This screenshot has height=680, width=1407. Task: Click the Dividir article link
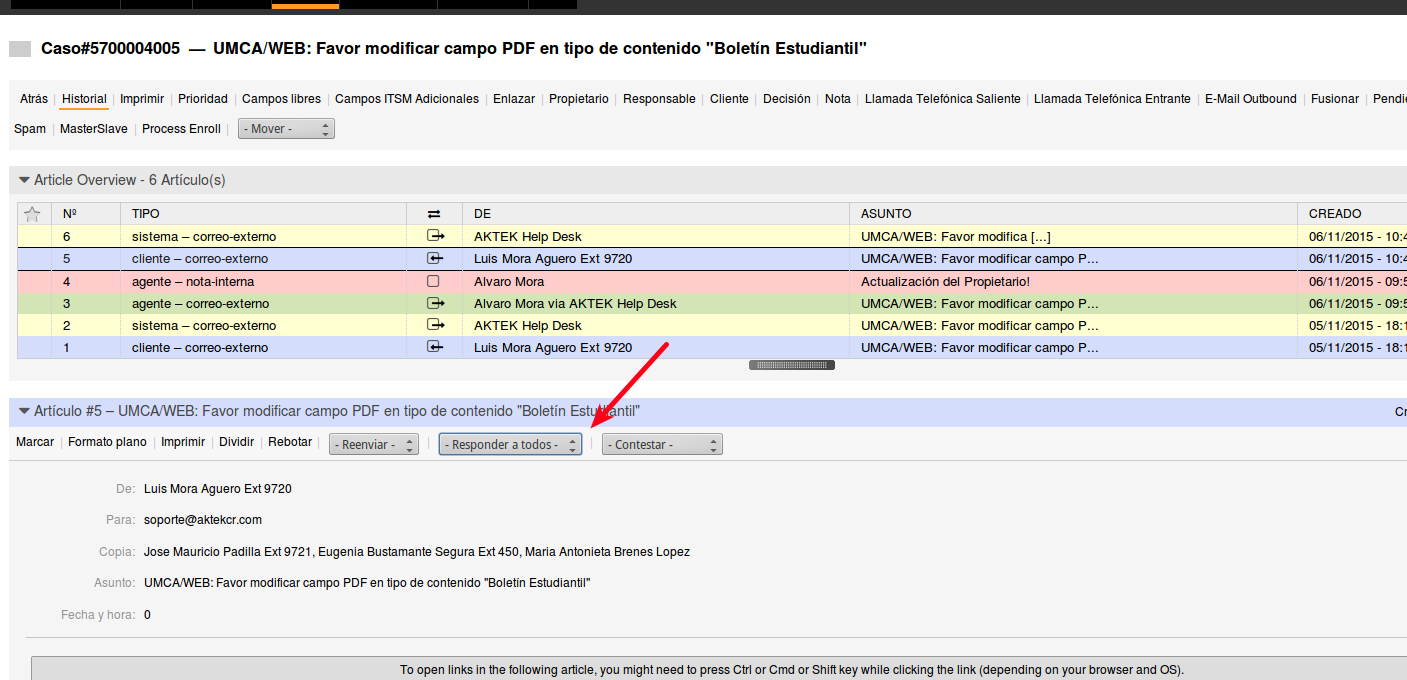[236, 442]
